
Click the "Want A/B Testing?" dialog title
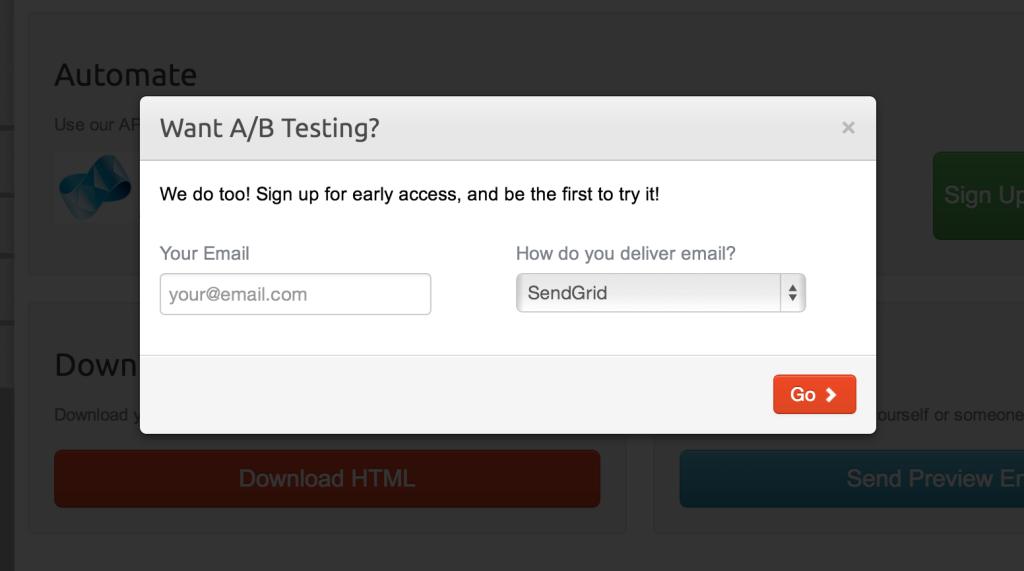click(x=270, y=128)
